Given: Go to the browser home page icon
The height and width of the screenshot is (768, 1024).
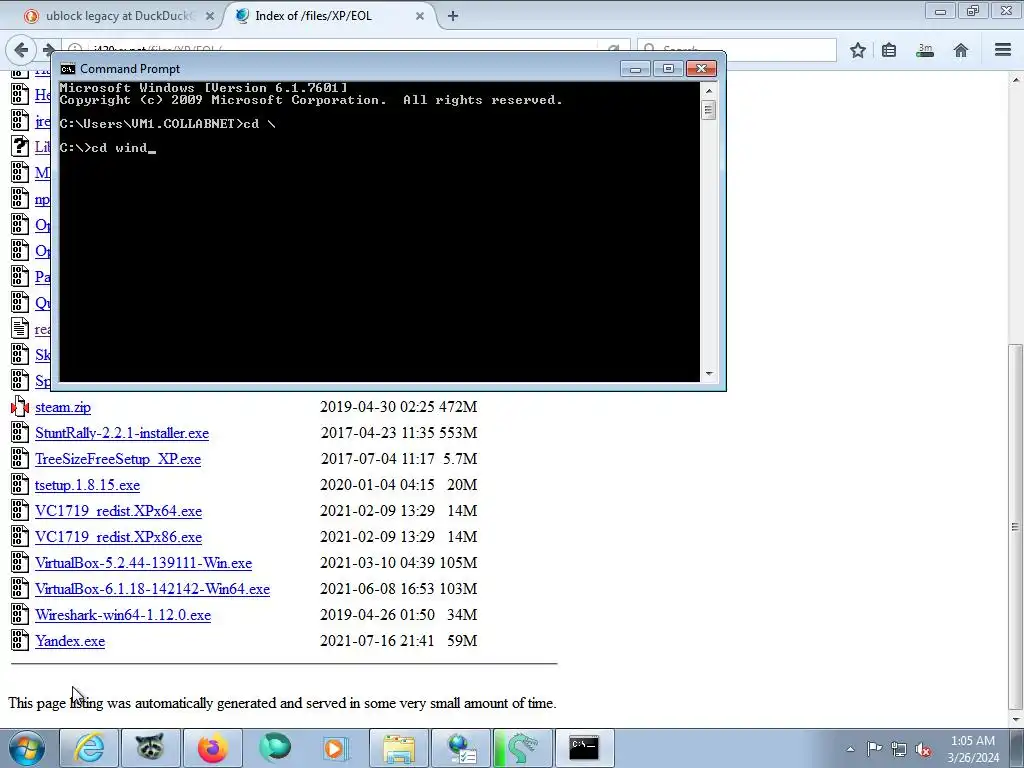Looking at the screenshot, I should (961, 50).
